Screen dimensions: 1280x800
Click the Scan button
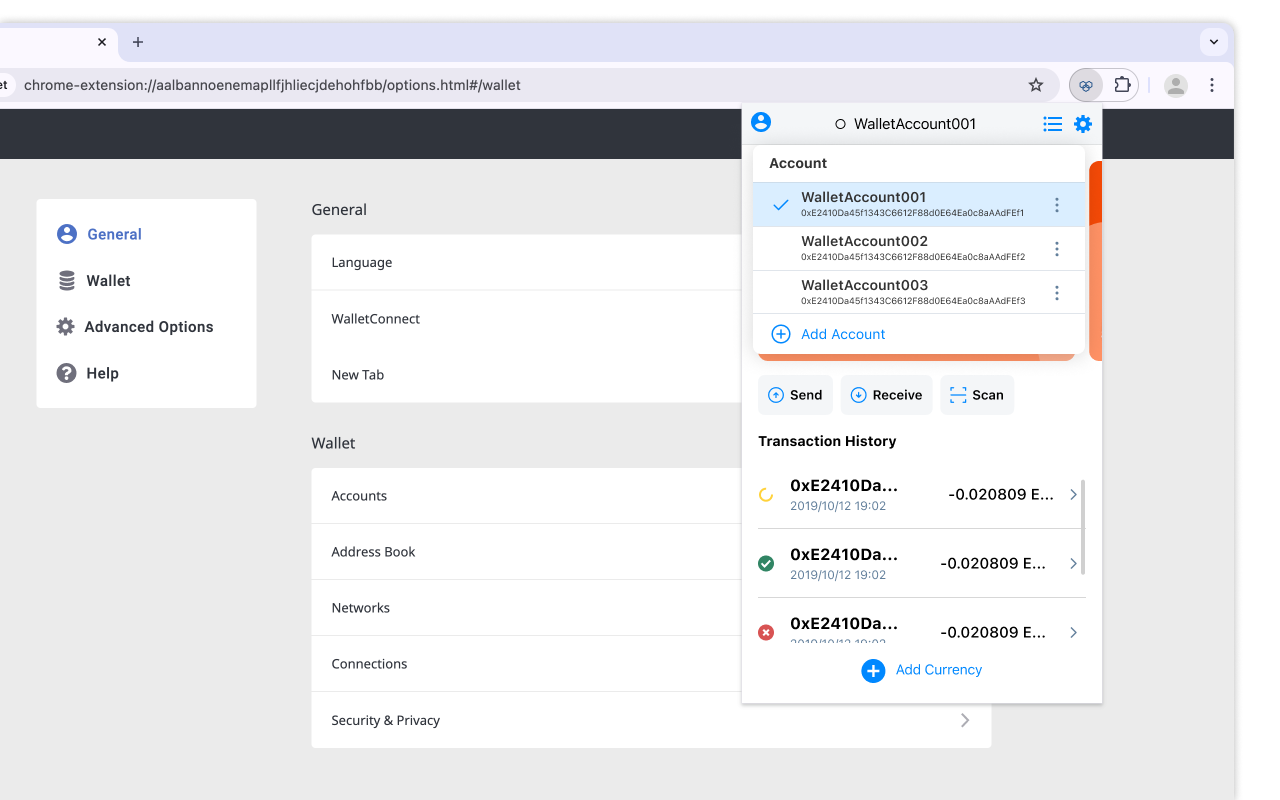[x=977, y=395]
